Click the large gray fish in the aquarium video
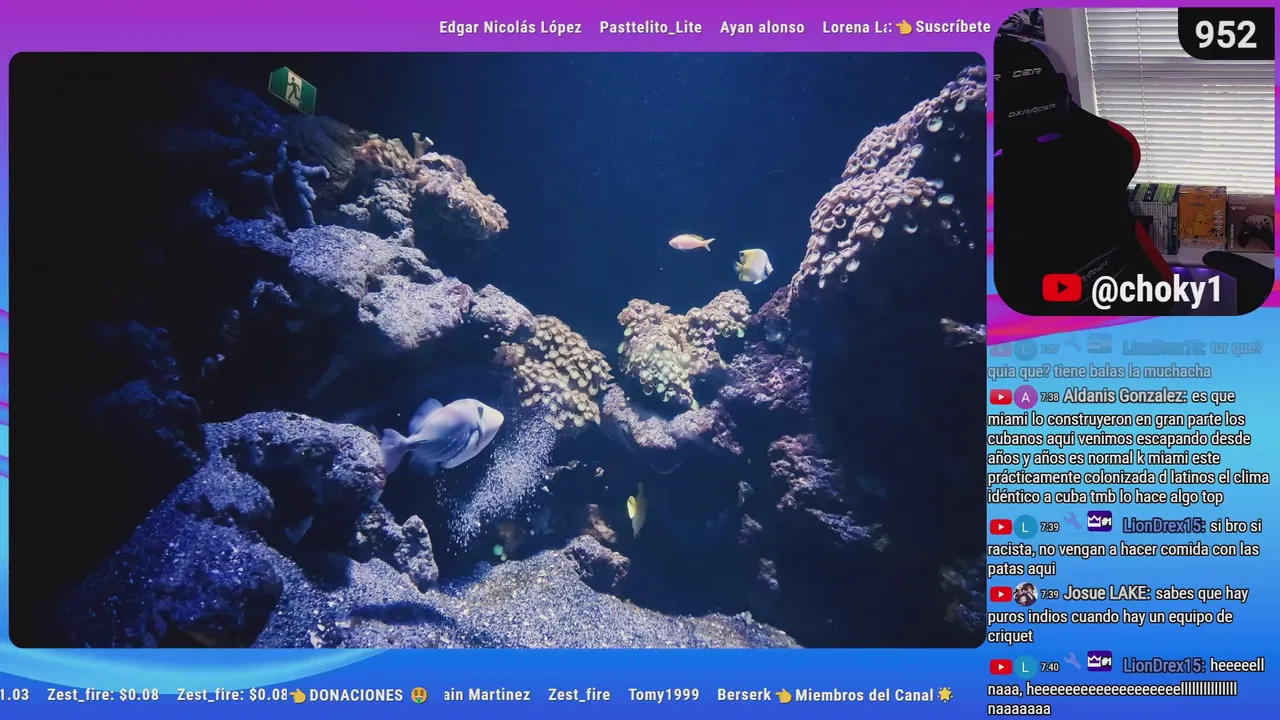This screenshot has width=1280, height=720. coord(441,433)
